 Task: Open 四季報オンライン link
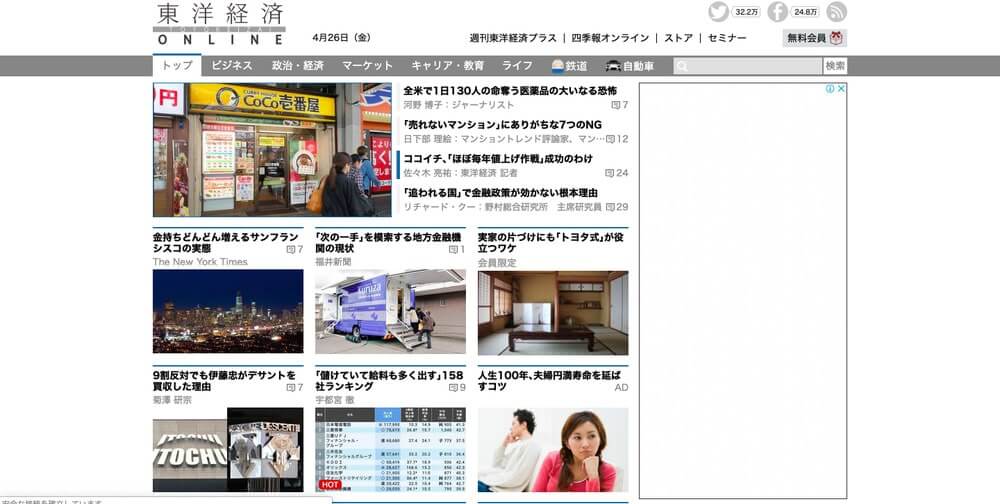(x=610, y=38)
